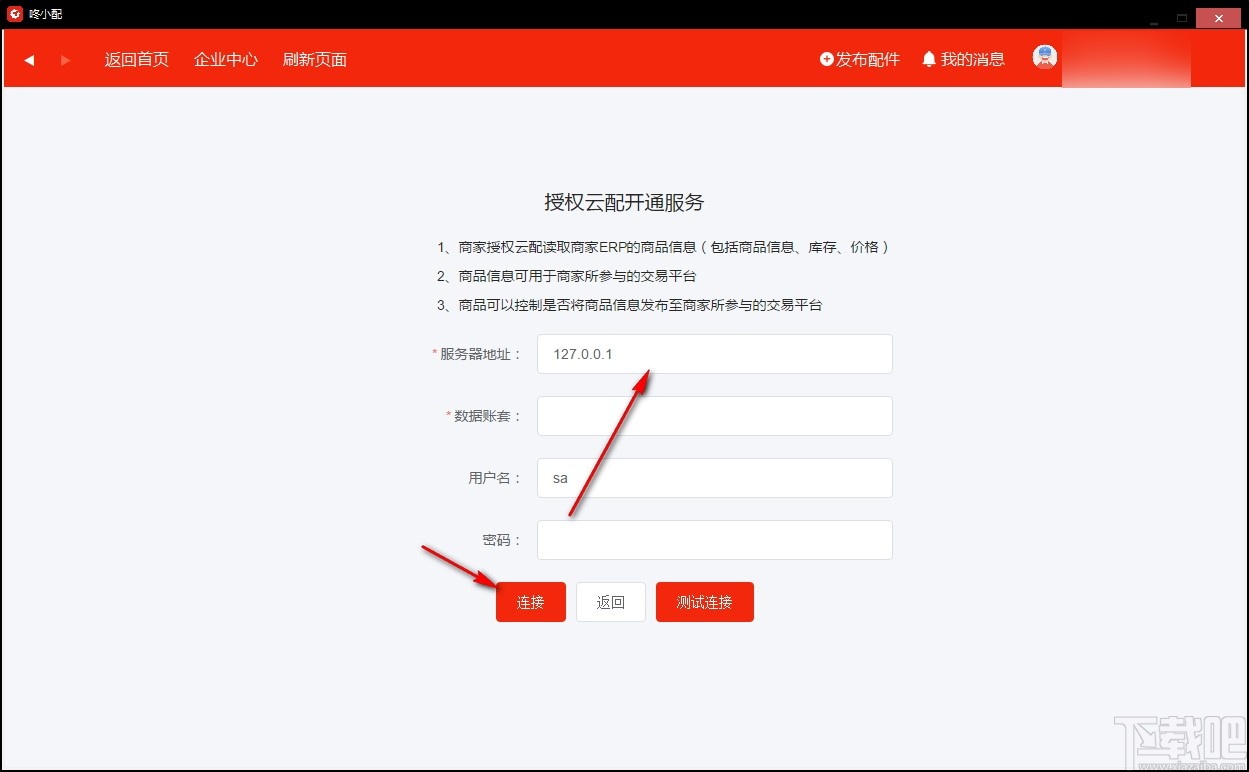
Task: Navigate forward using the right arrow icon
Action: coord(65,59)
